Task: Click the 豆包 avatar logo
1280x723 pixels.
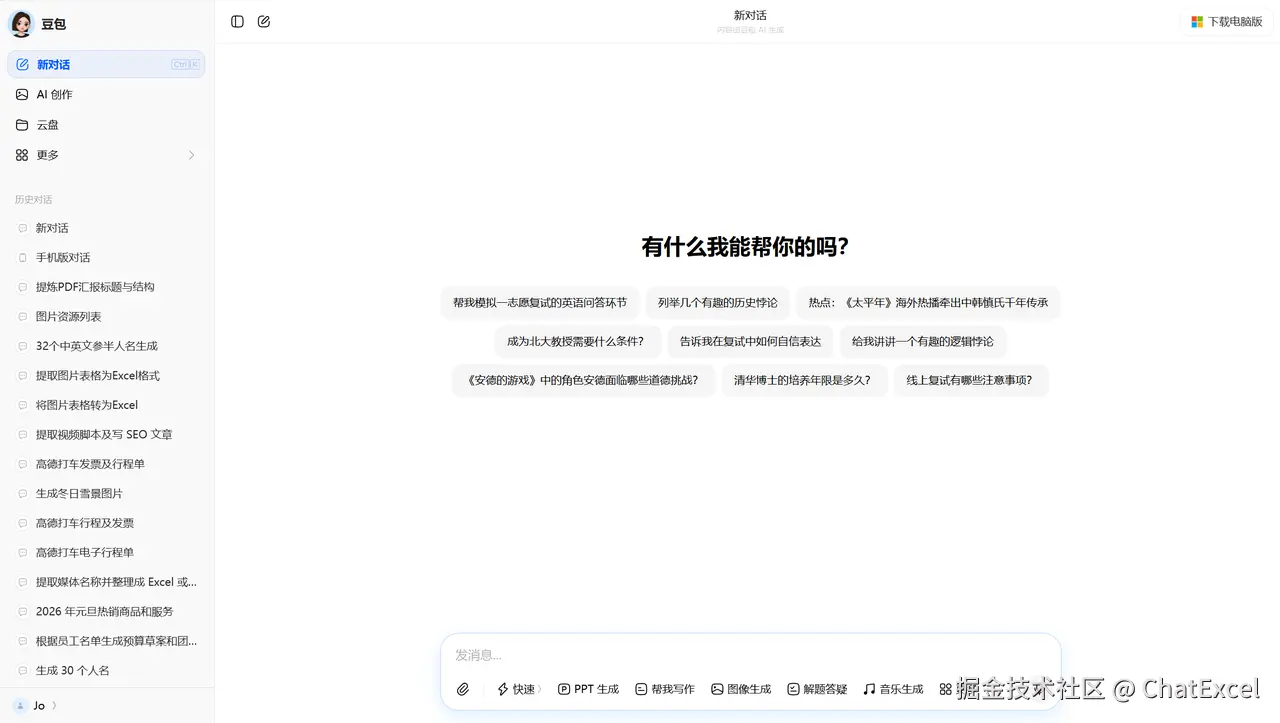Action: [x=21, y=24]
